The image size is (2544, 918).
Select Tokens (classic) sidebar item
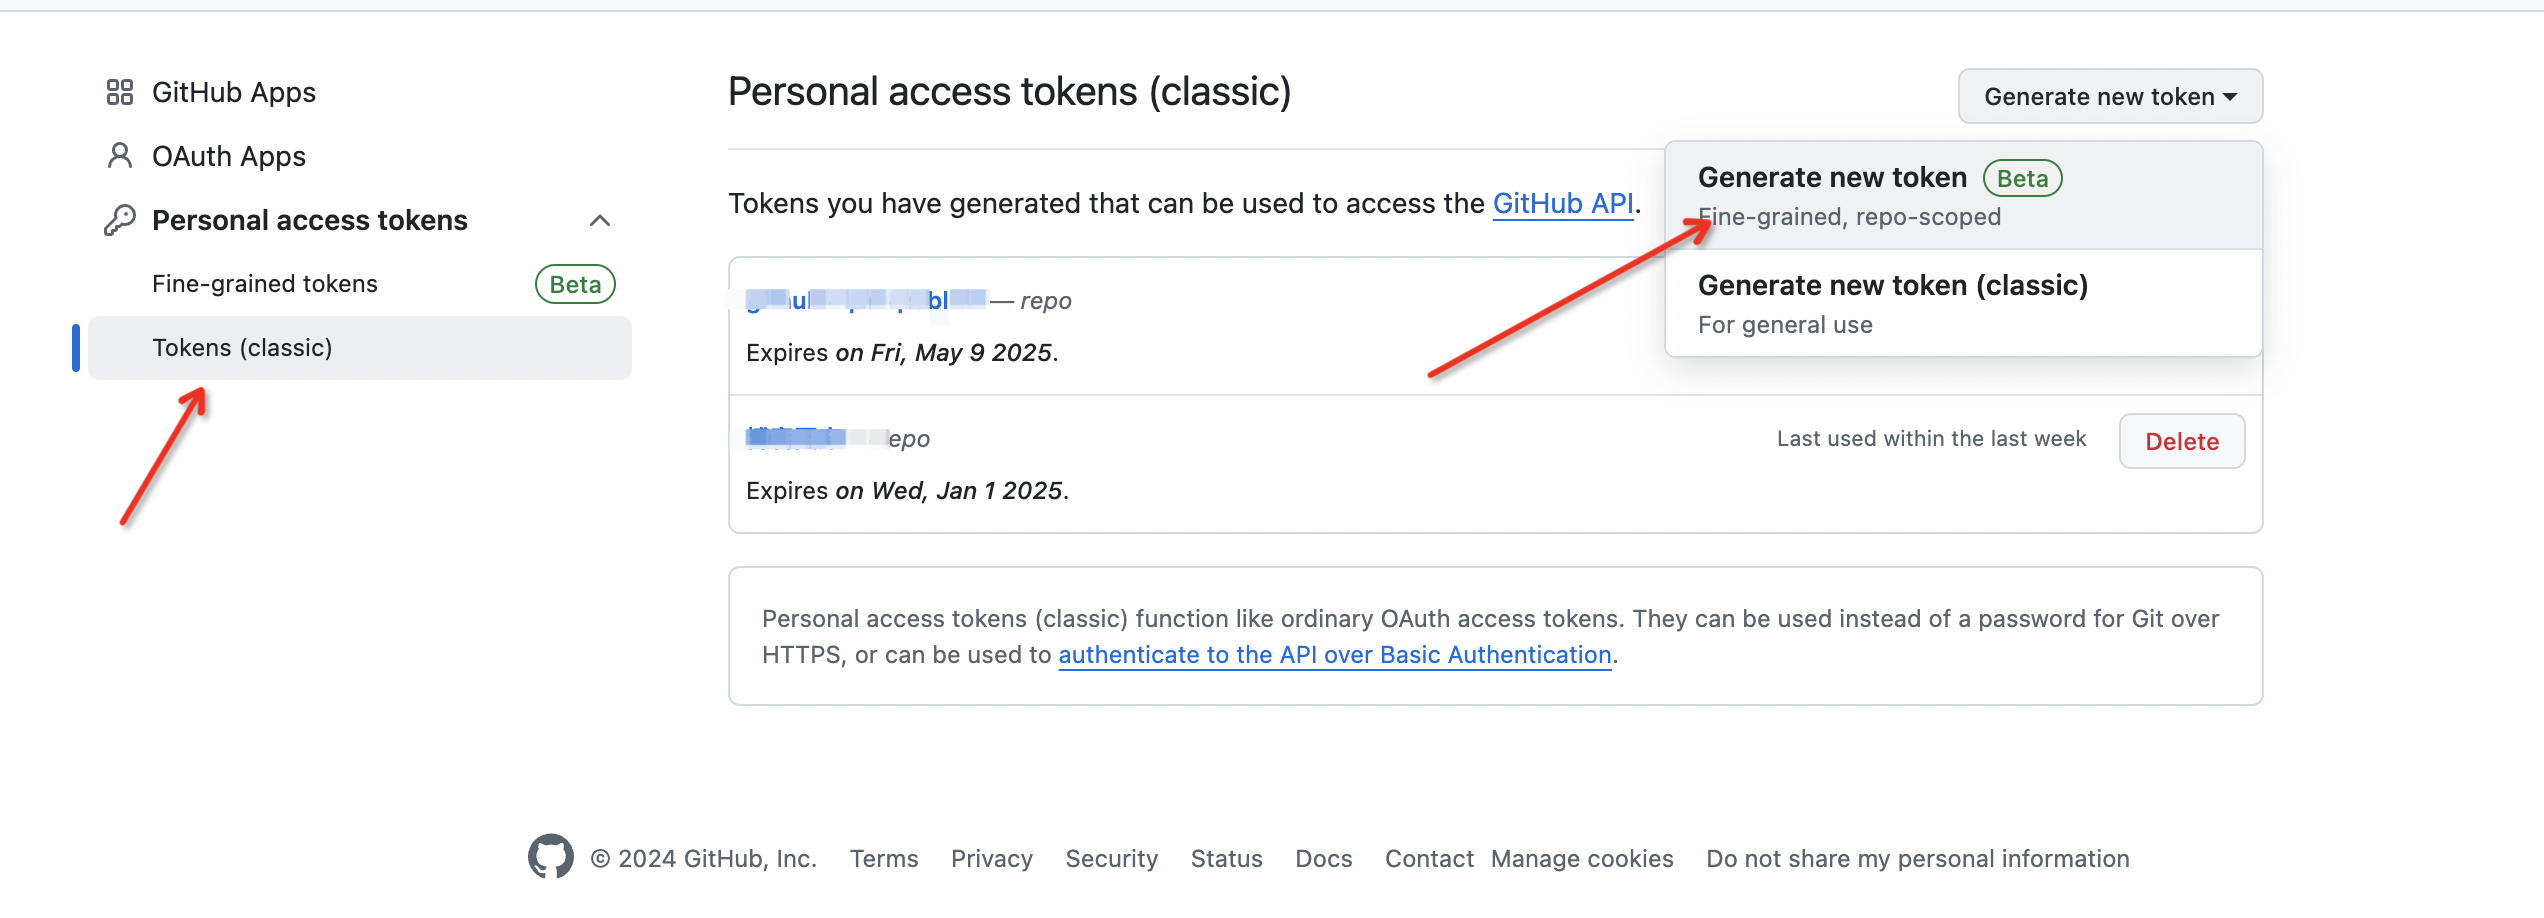tap(360, 348)
